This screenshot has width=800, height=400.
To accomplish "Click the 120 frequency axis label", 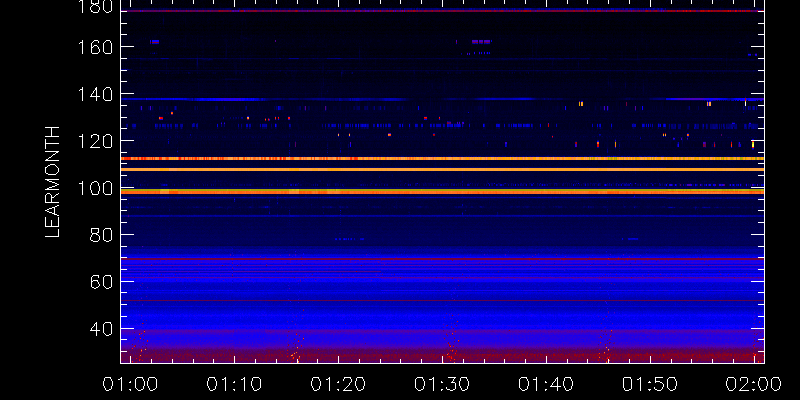I will tap(94, 141).
